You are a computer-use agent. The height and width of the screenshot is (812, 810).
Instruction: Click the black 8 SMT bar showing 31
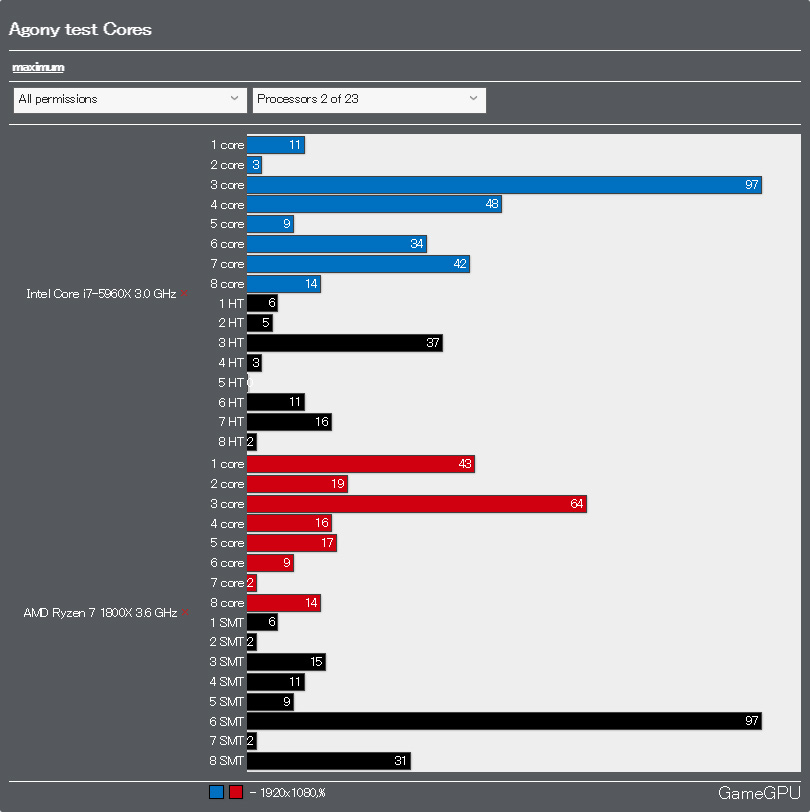328,761
